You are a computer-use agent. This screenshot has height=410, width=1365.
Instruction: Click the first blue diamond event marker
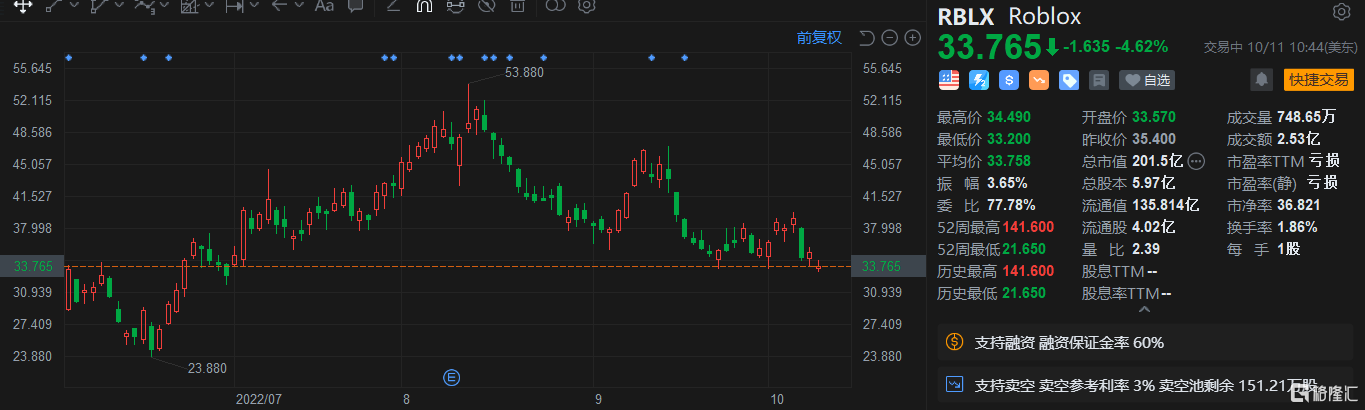(x=69, y=58)
